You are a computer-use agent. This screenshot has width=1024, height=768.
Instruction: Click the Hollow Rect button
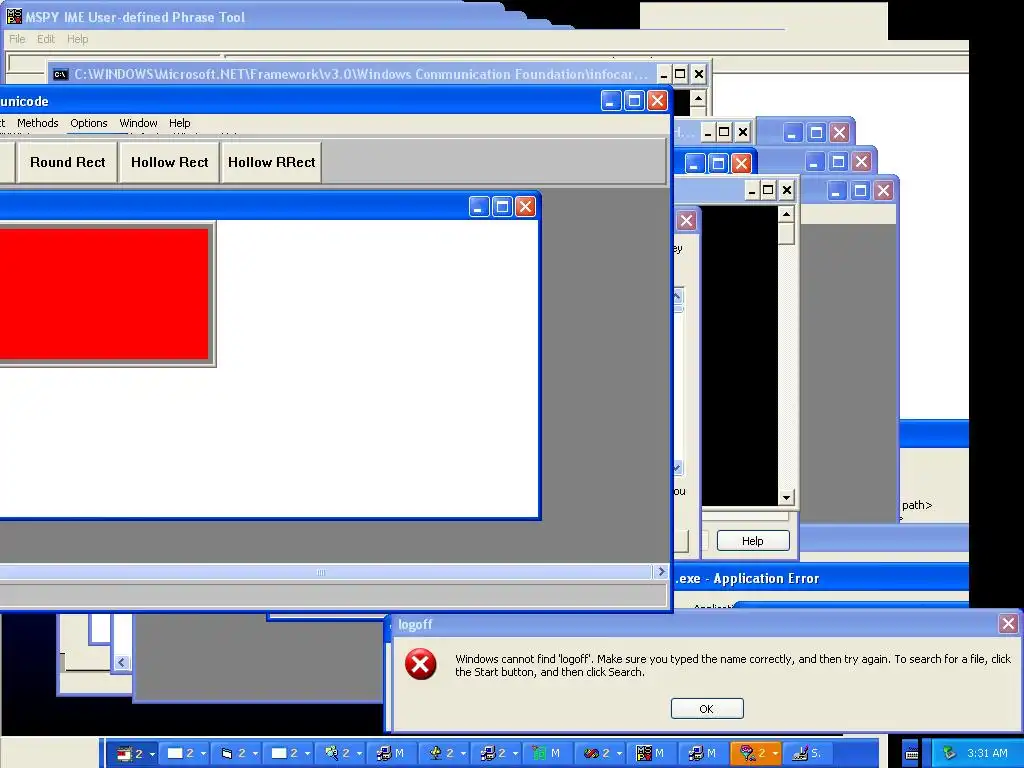click(169, 162)
